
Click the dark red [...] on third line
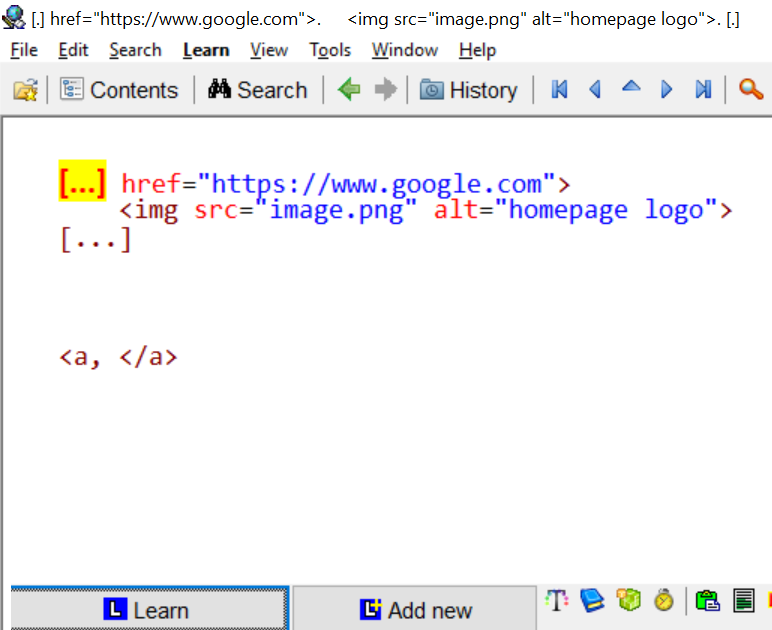(x=95, y=239)
